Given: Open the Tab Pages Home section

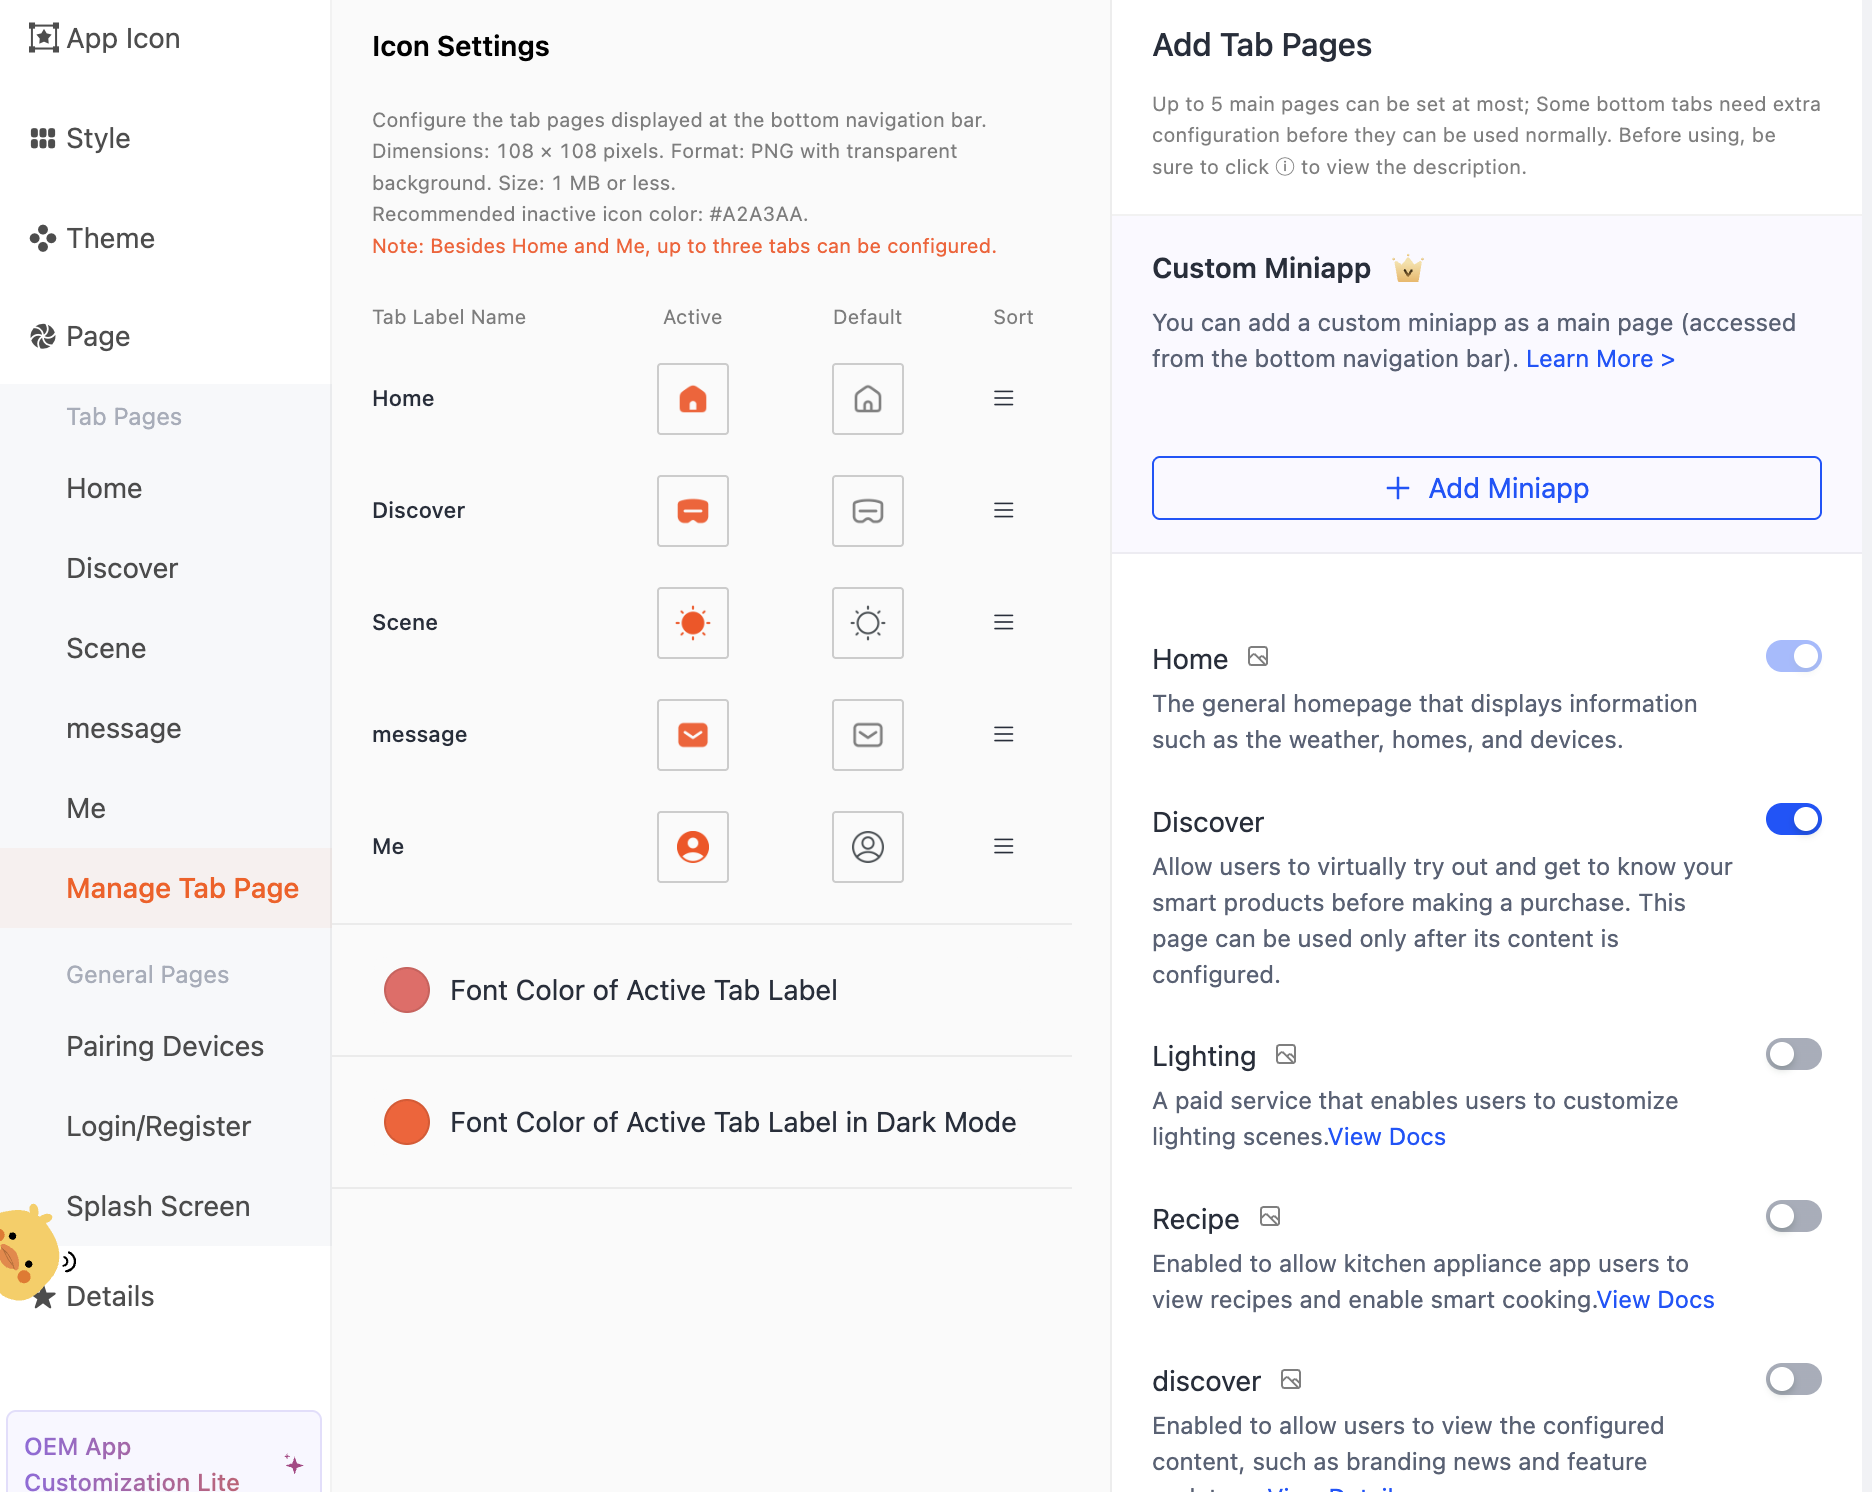Looking at the screenshot, I should 104,488.
